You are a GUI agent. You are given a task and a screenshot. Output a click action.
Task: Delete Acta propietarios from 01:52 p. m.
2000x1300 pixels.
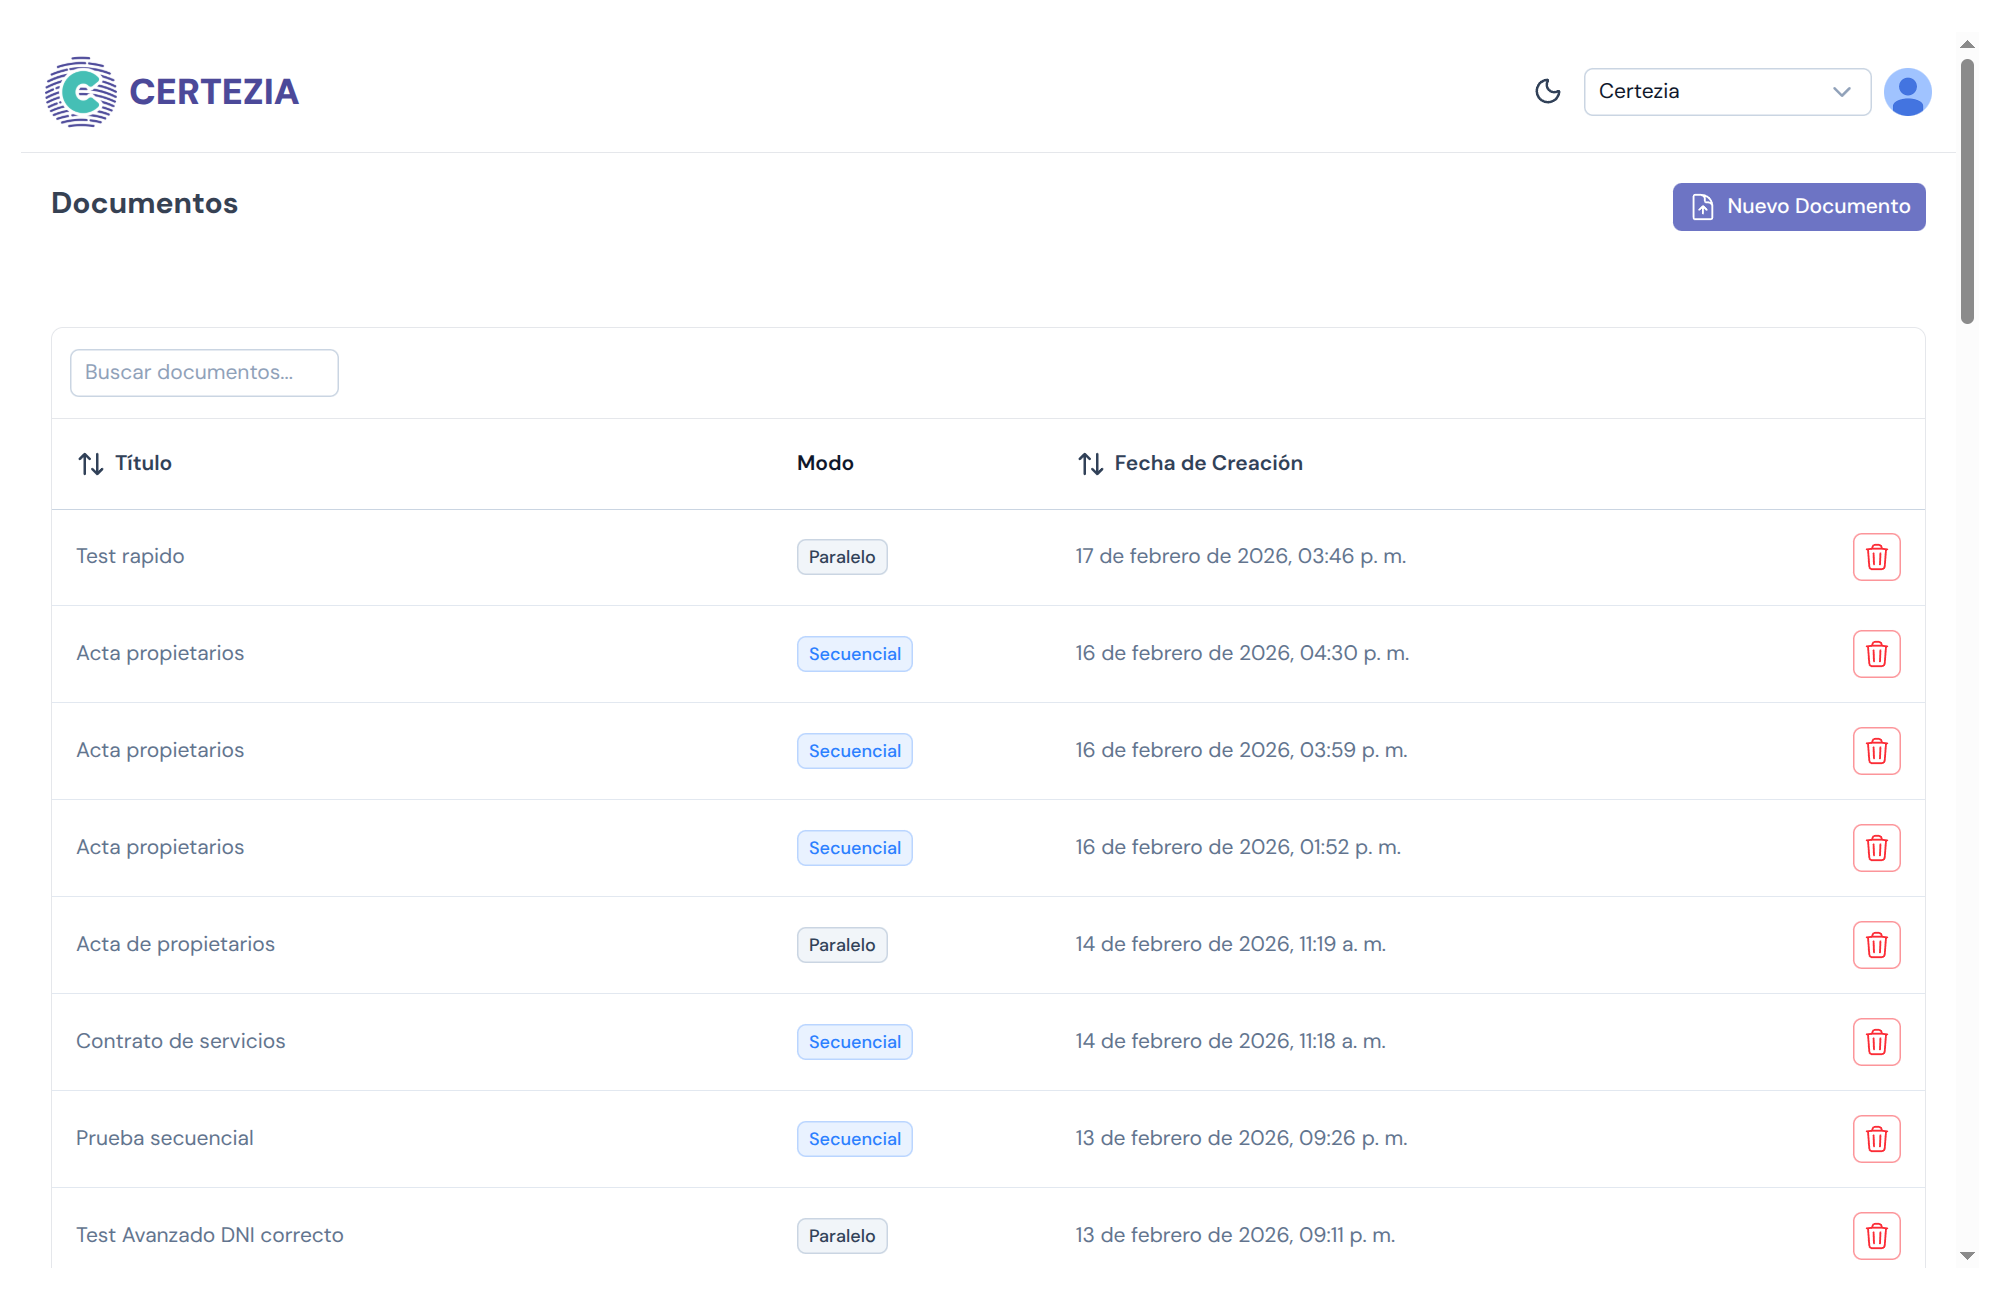[1876, 848]
